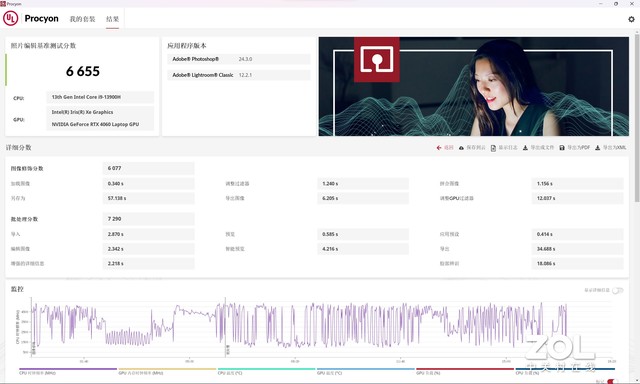Screen dimensions: 640x384
Task: Select the 结果 results tab
Action: click(x=113, y=19)
